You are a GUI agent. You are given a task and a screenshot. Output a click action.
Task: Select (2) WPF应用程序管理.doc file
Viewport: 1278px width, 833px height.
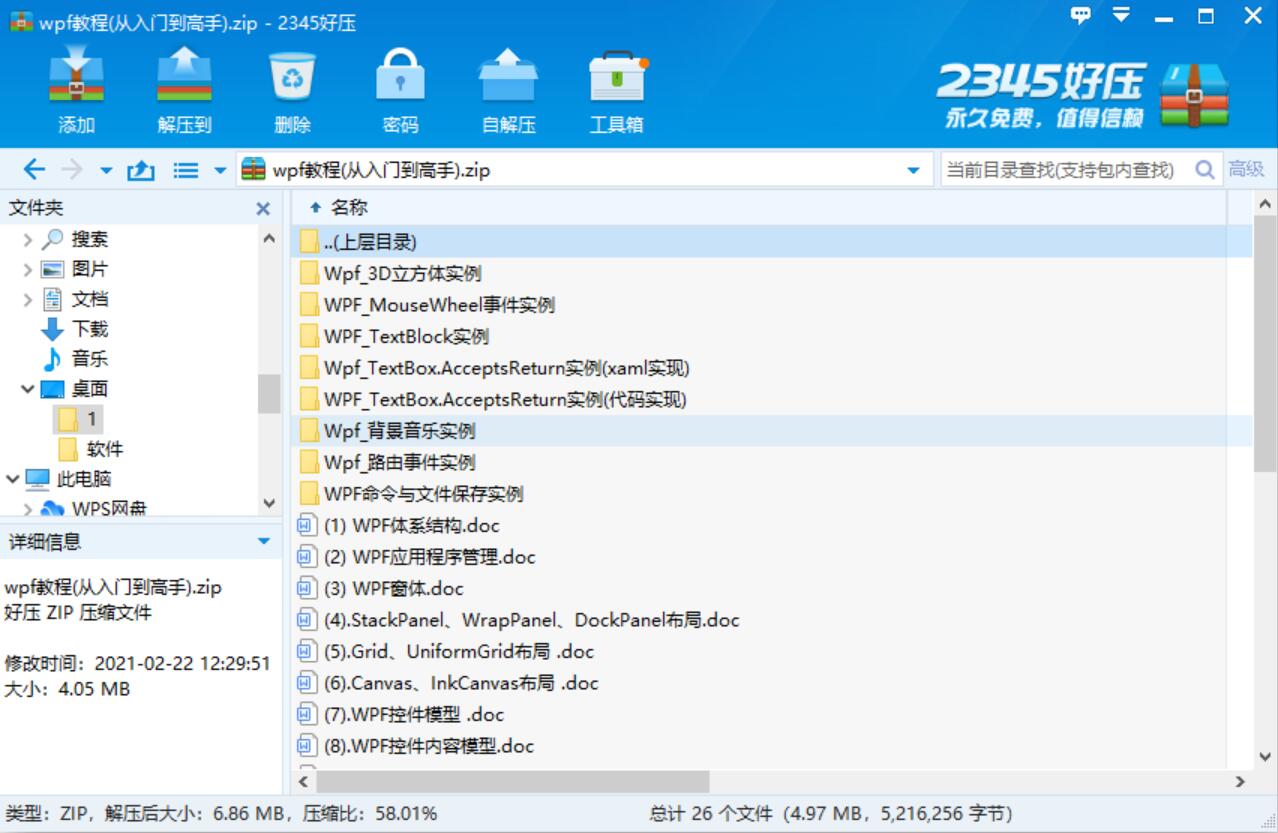pos(772,557)
